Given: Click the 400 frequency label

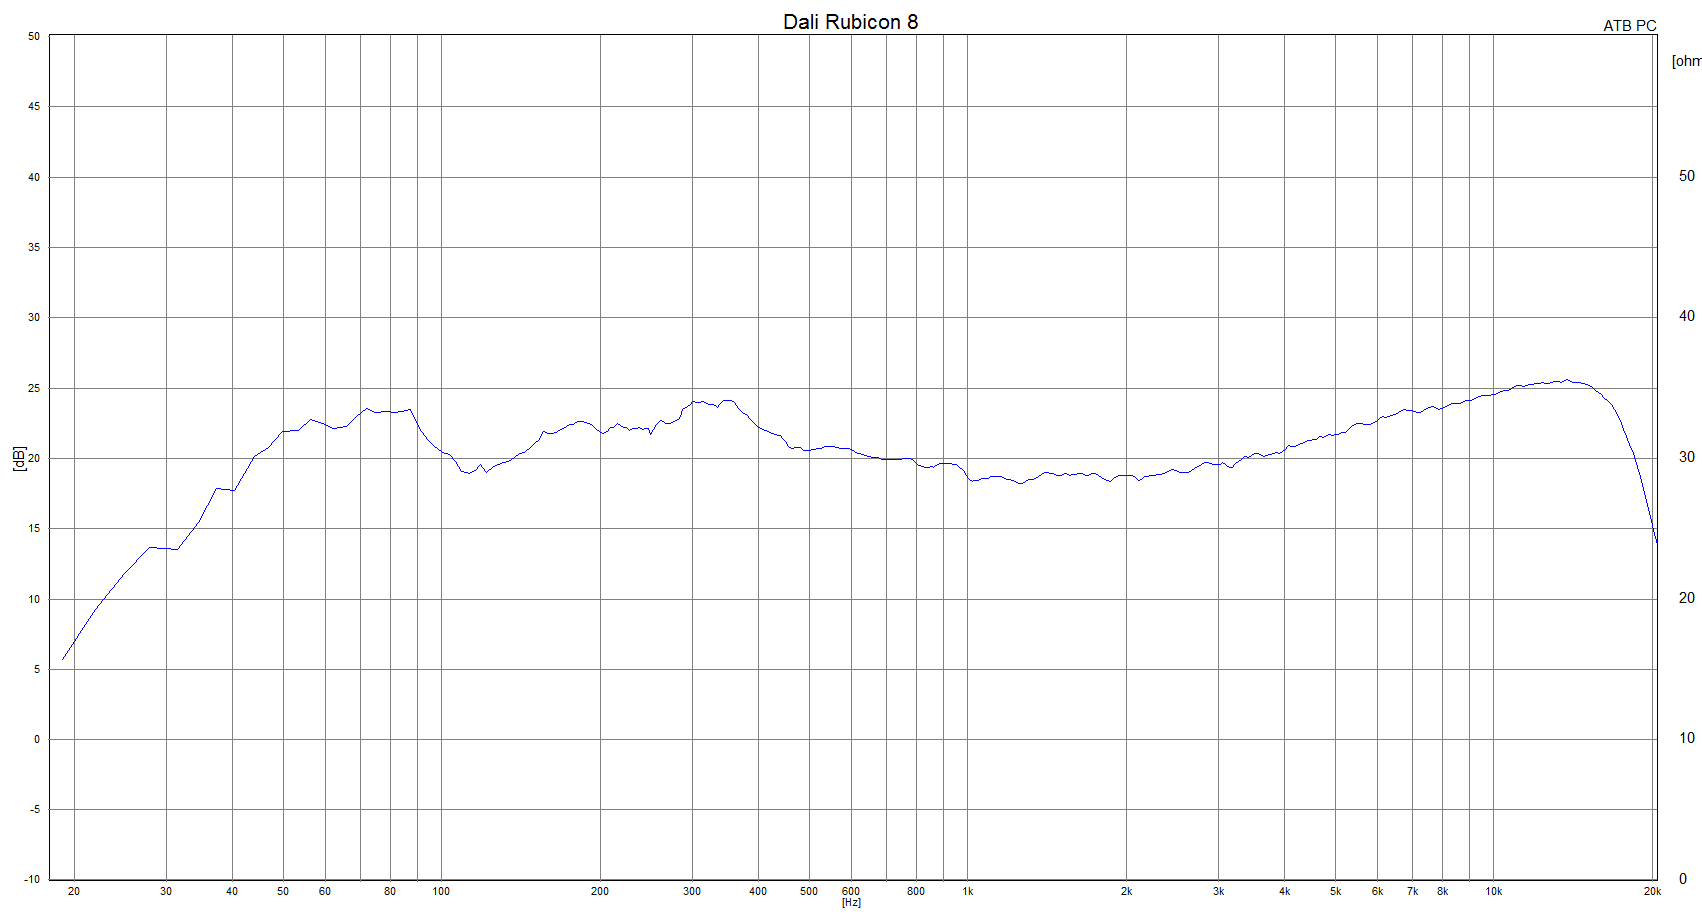Looking at the screenshot, I should [x=758, y=891].
